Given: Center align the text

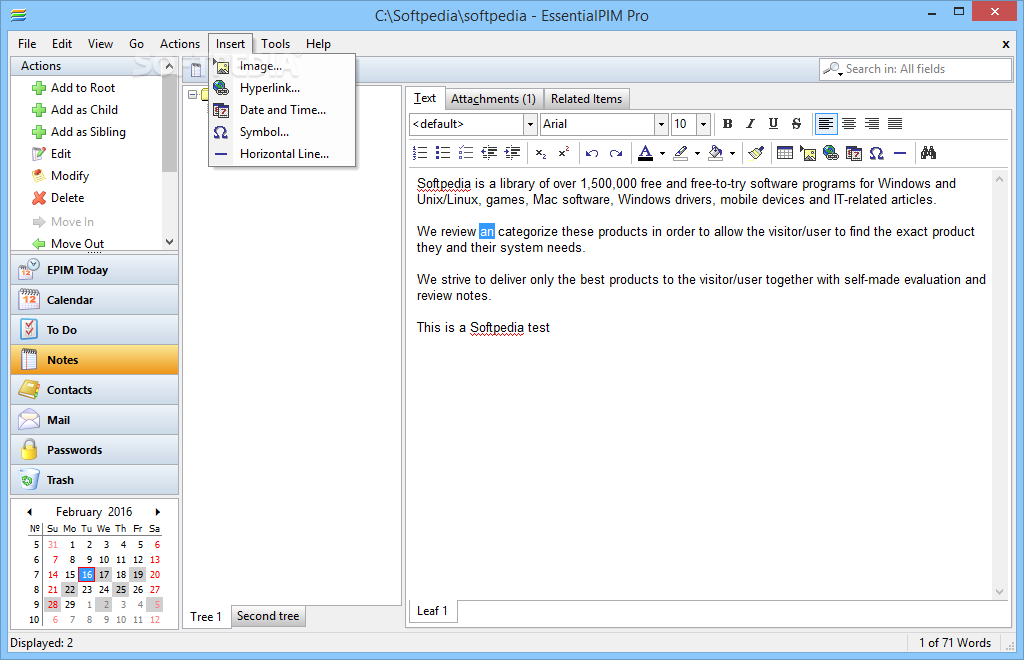Looking at the screenshot, I should tap(849, 123).
